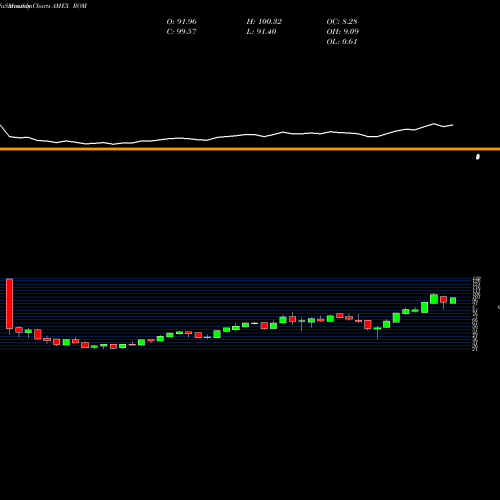Viewport: 500px width, 500px height.
Task: Click the OH: 9.09 value
Action: coord(342,32)
